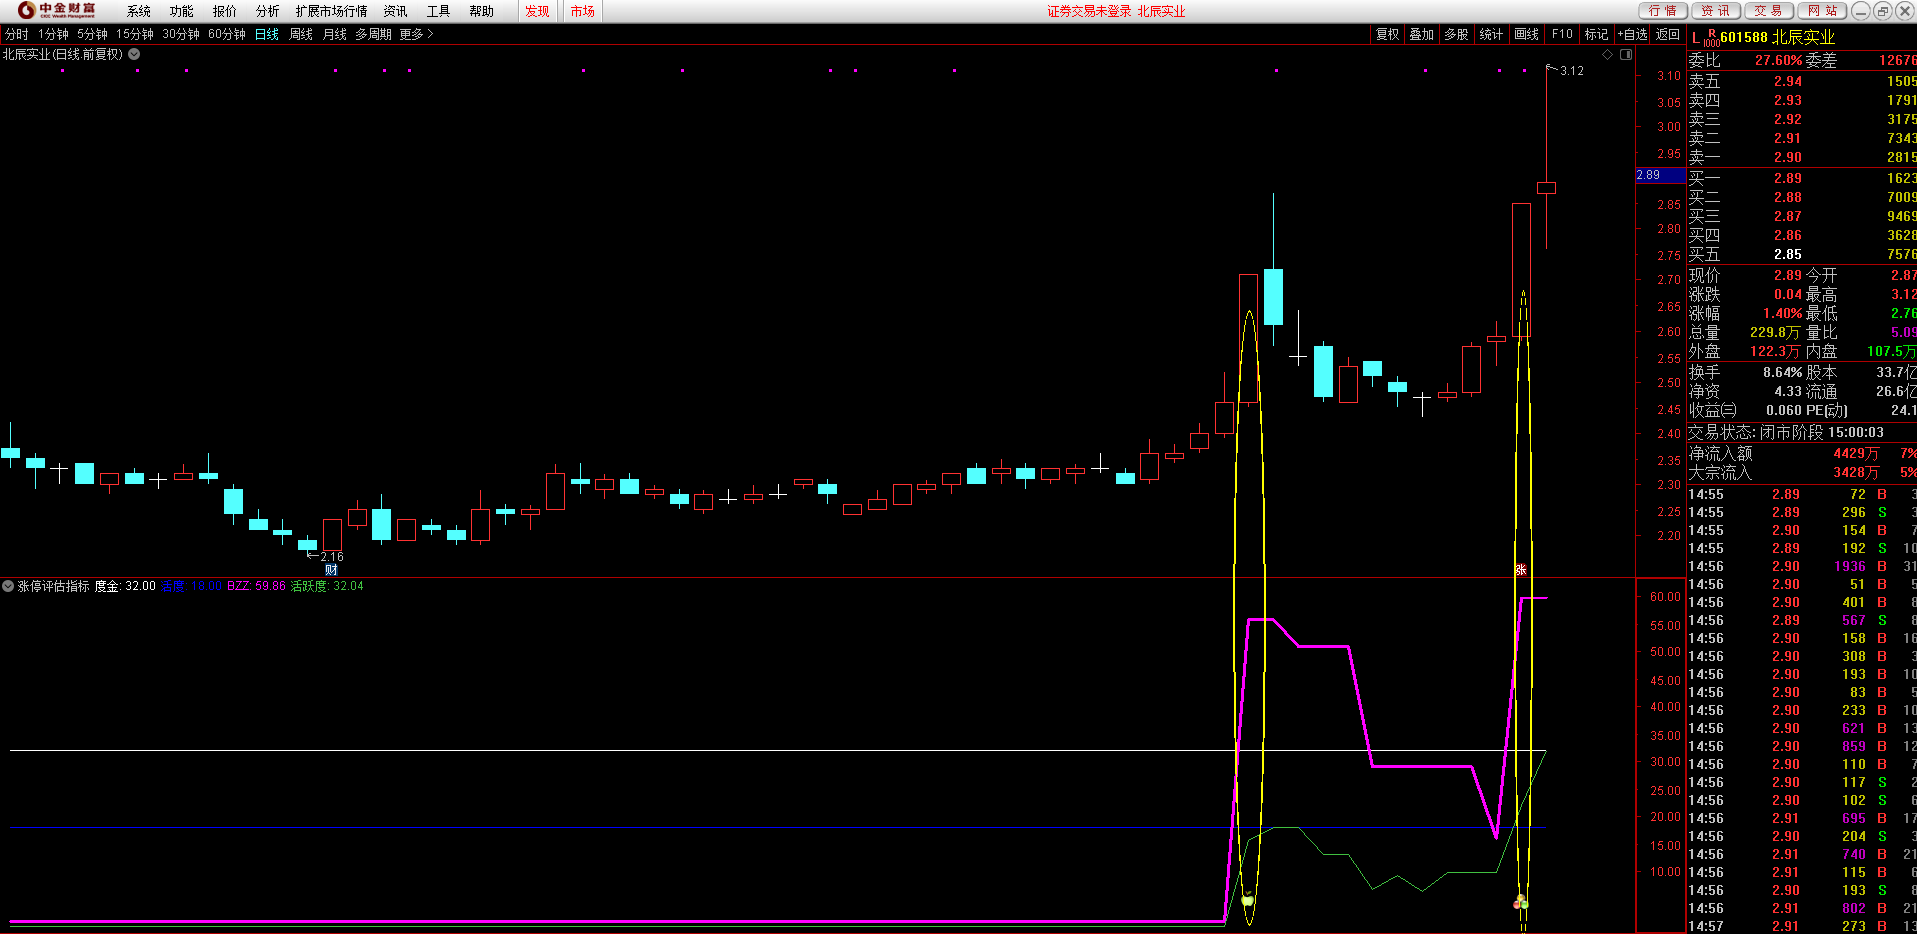Screen dimensions: 1917x934
Task: Open the 分析 menu
Action: (x=267, y=11)
